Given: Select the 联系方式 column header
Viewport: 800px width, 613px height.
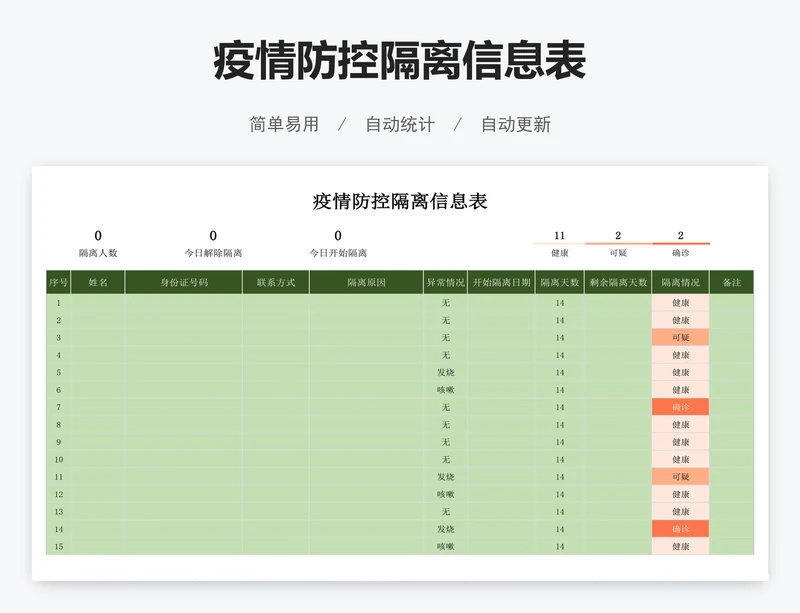Looking at the screenshot, I should click(276, 282).
